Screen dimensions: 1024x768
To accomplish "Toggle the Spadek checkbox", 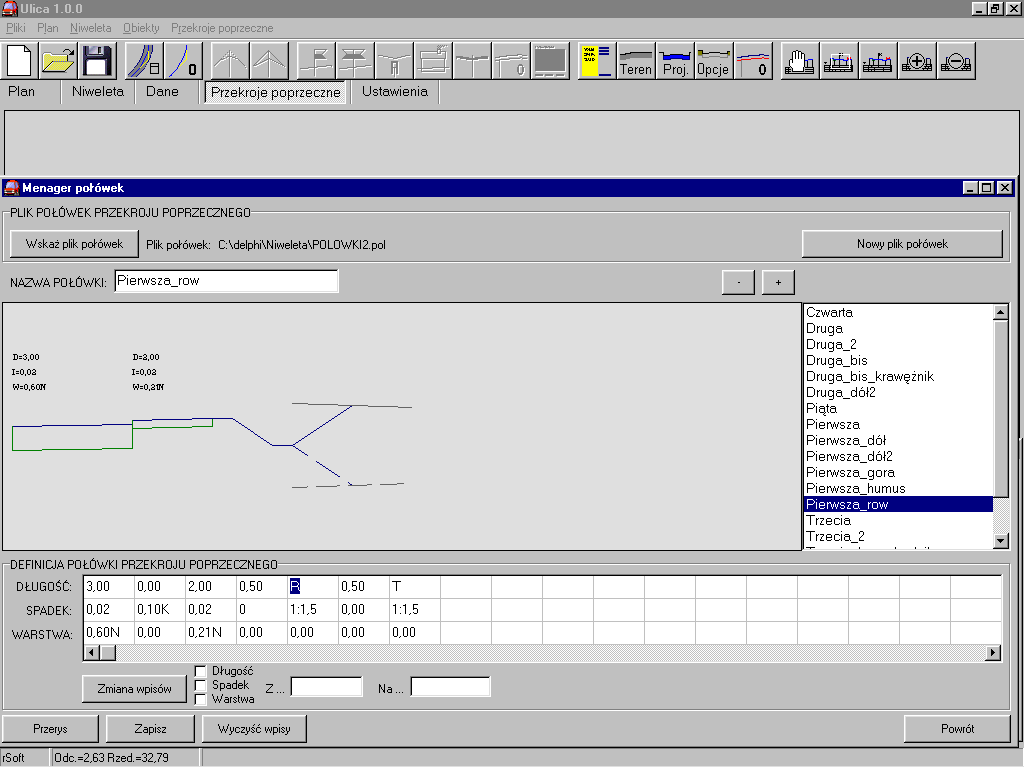I will tap(200, 685).
